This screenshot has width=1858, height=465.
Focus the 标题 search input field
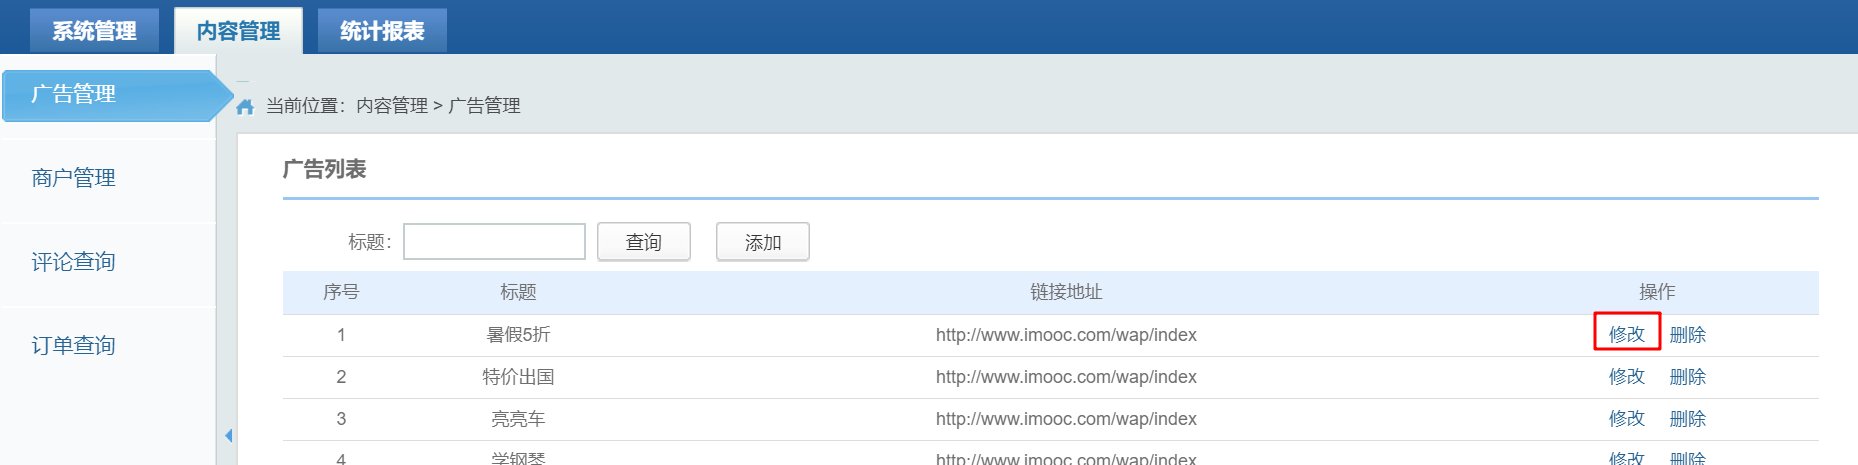coord(494,242)
